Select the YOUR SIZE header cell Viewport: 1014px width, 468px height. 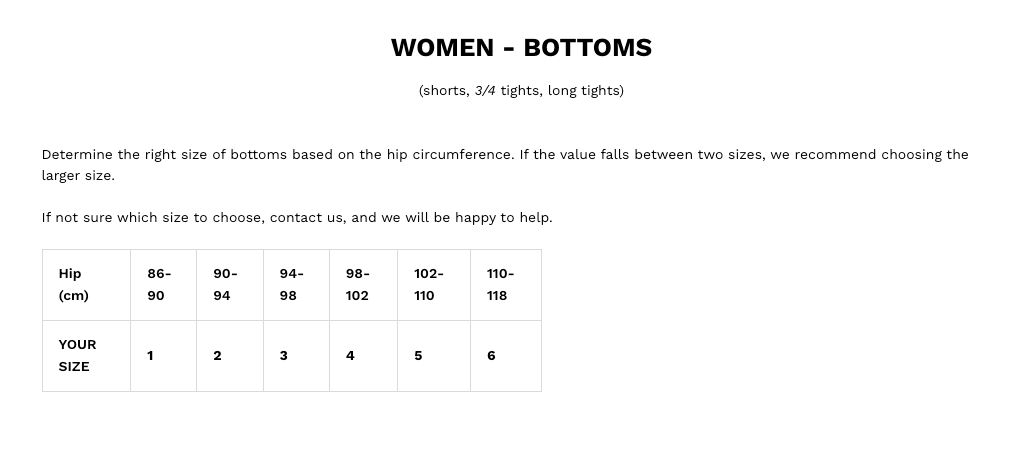tap(86, 356)
